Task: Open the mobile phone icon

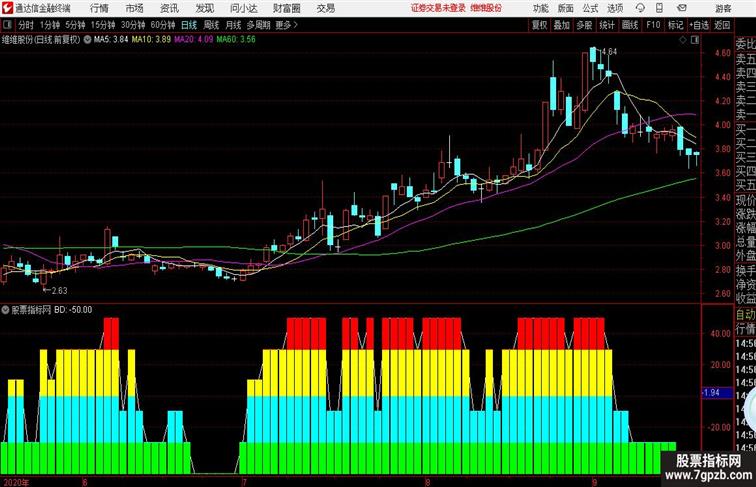Action: [659, 8]
